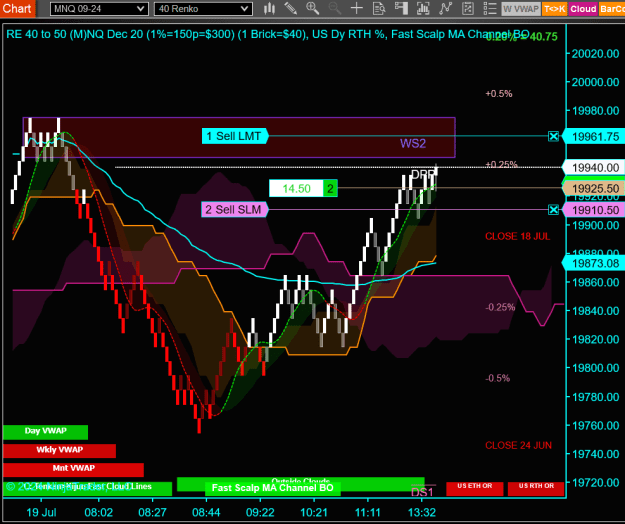
Task: Click the 20000.00 price axis label
Action: [x=596, y=82]
